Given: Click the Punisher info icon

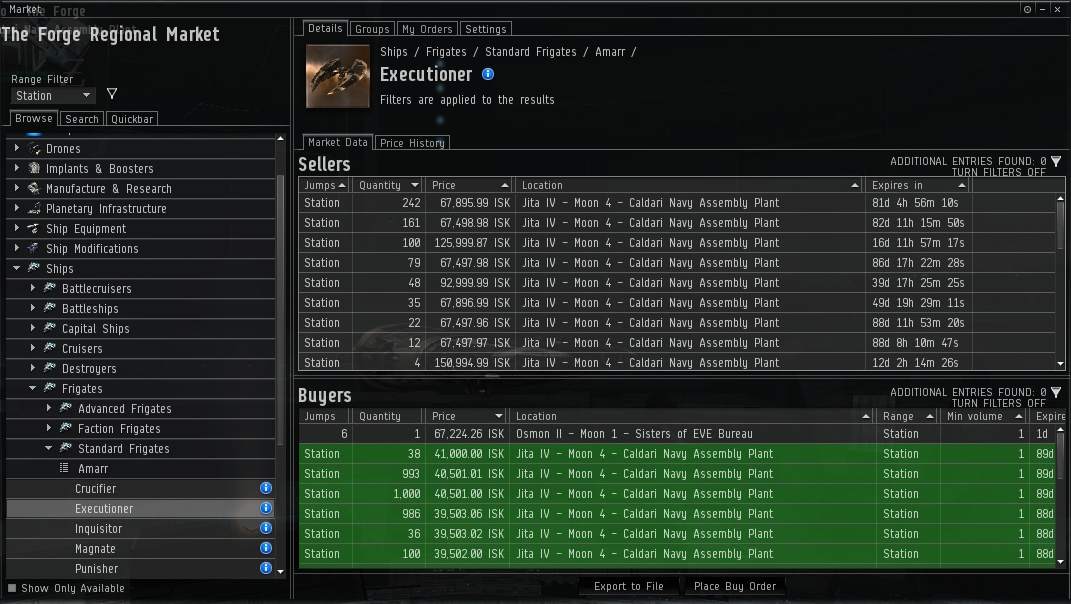Looking at the screenshot, I should point(266,568).
